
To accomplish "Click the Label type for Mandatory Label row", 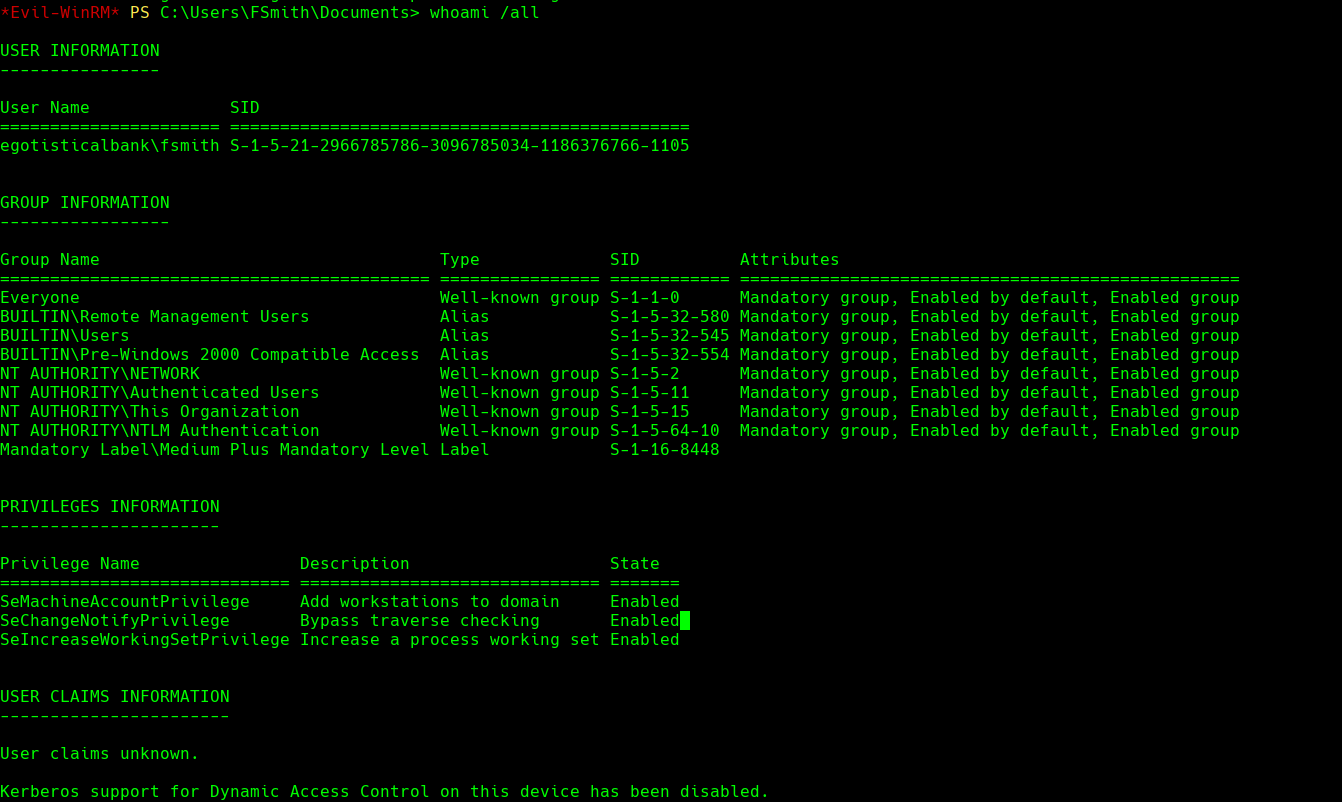I will point(465,449).
